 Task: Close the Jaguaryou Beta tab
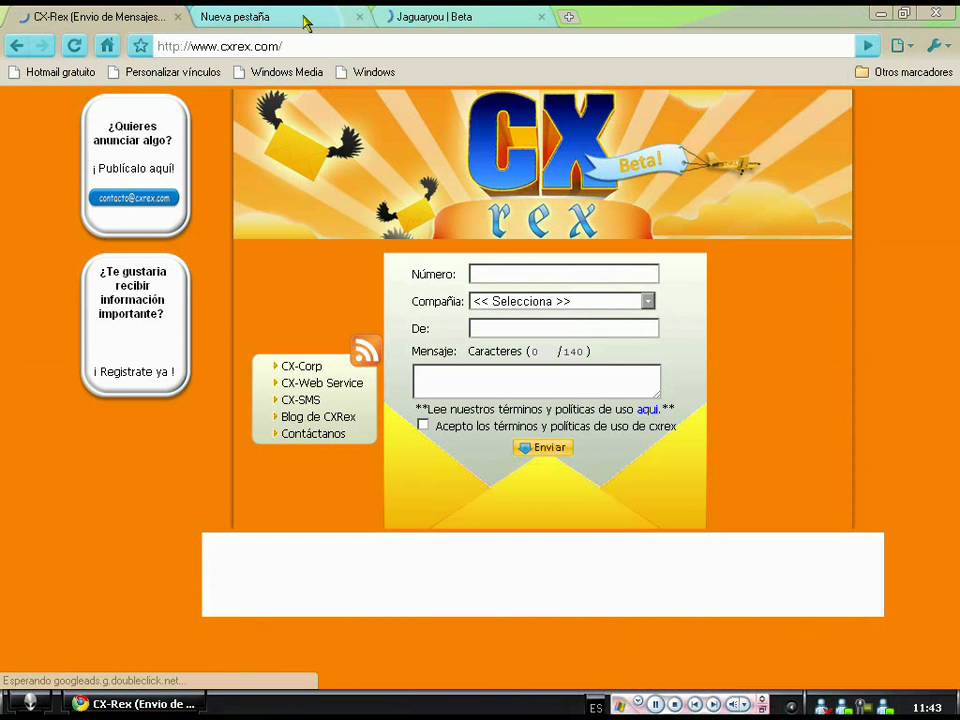[541, 17]
